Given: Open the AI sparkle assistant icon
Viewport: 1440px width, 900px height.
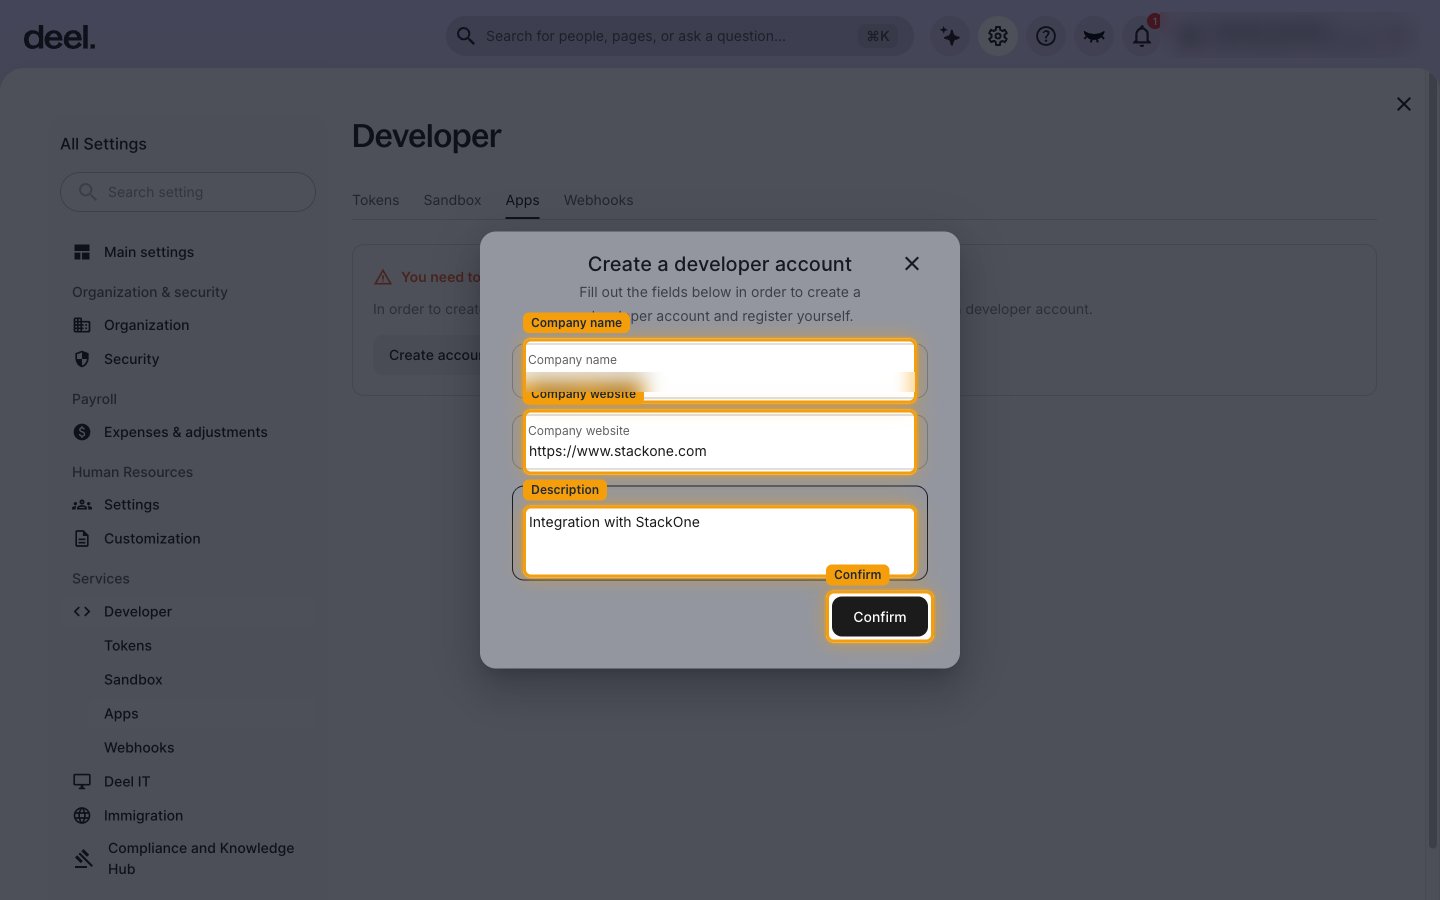Looking at the screenshot, I should (950, 36).
